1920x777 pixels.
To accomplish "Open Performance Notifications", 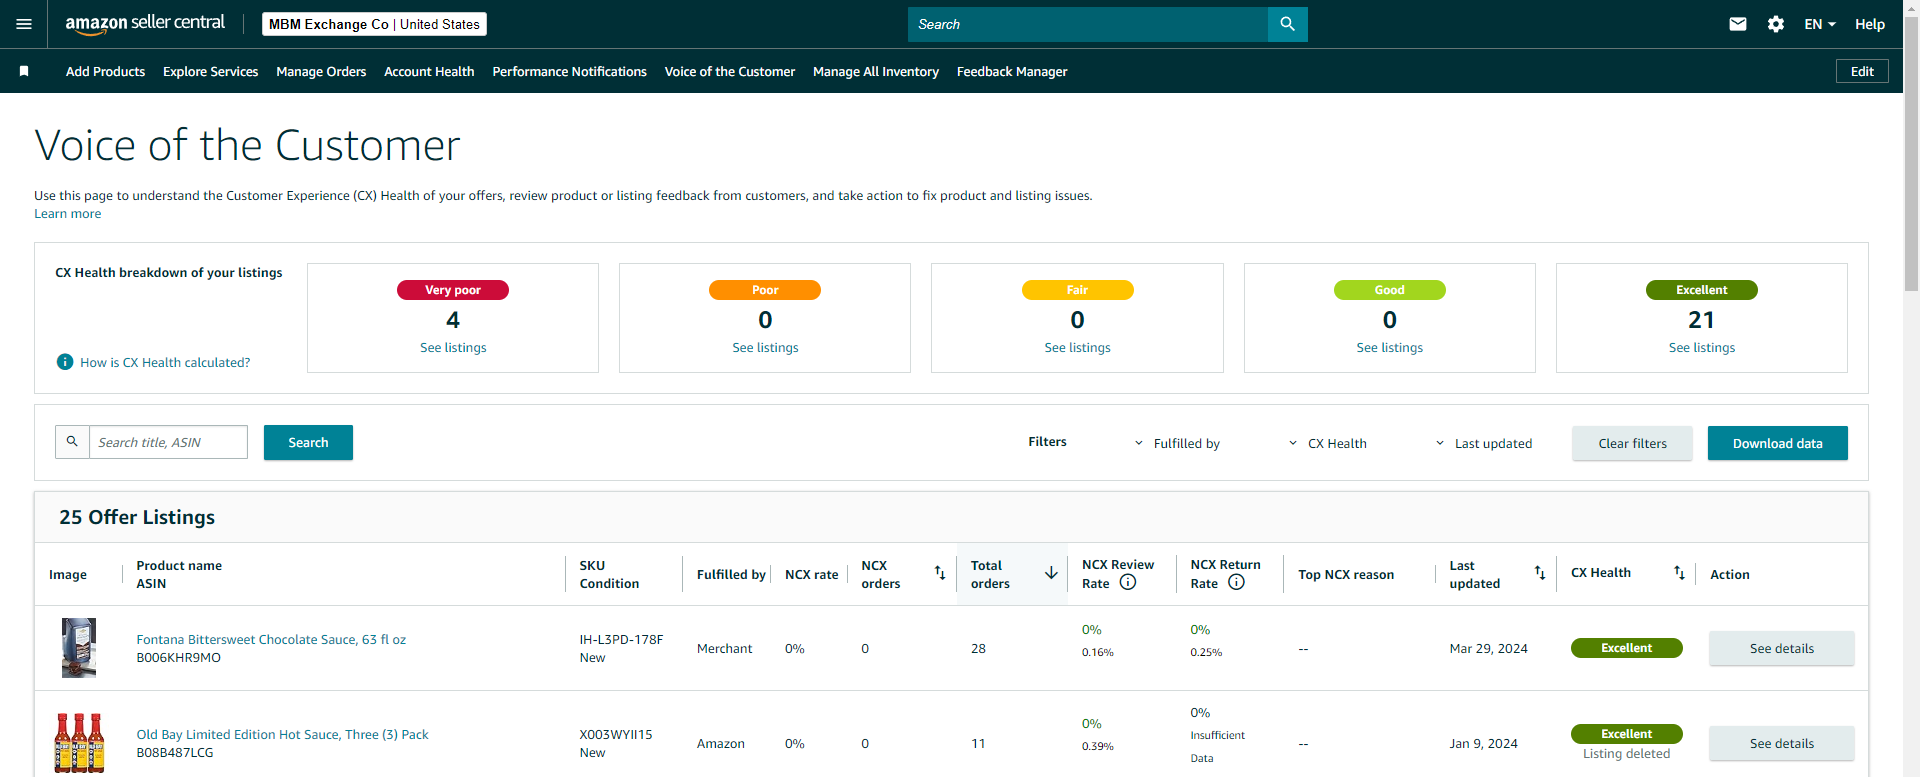I will [x=569, y=71].
